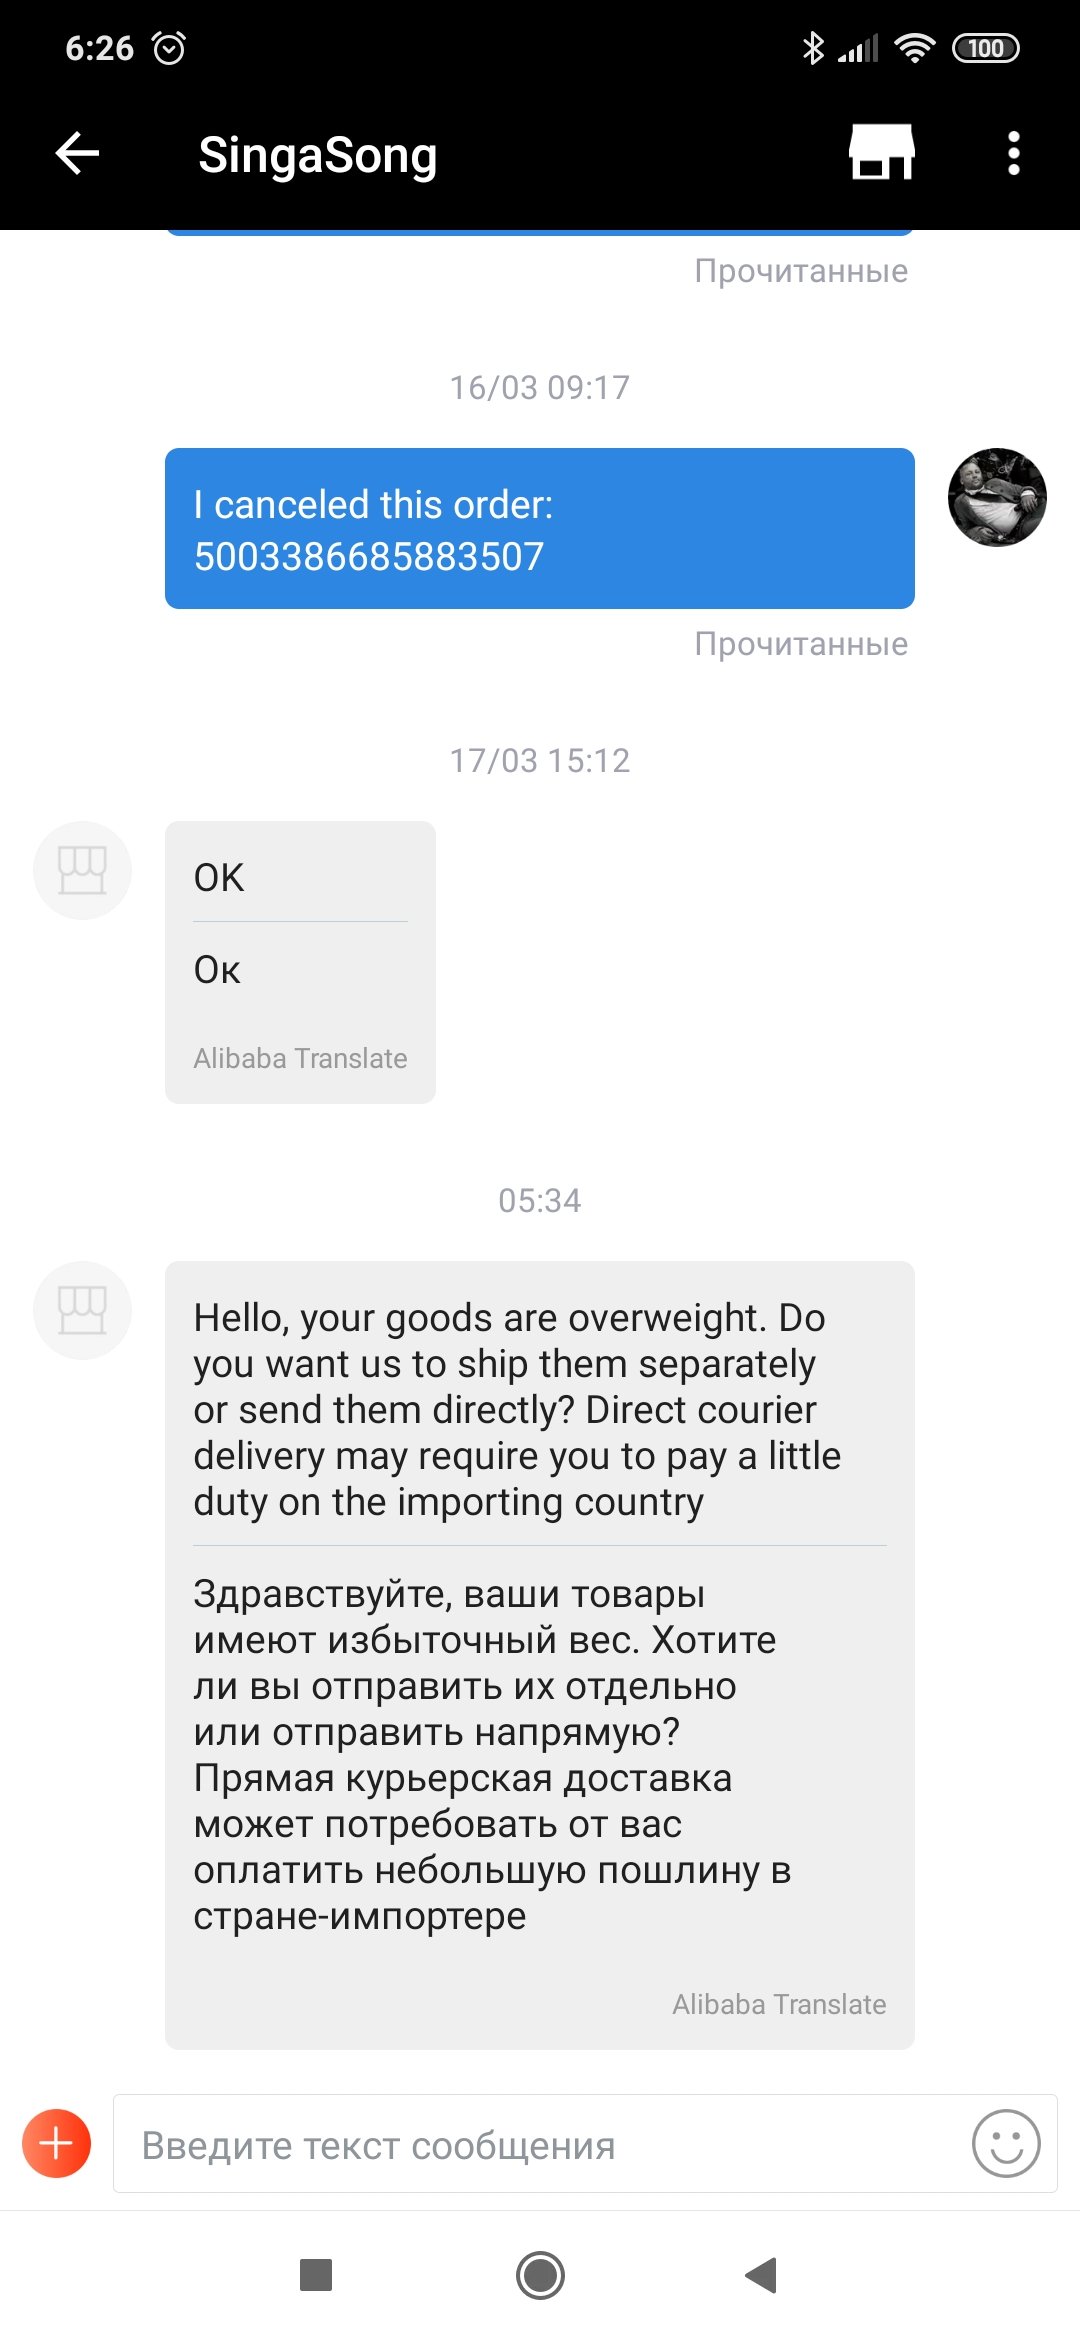Tap the red plus attachment button
The image size is (1080, 2340).
coord(57,2143)
